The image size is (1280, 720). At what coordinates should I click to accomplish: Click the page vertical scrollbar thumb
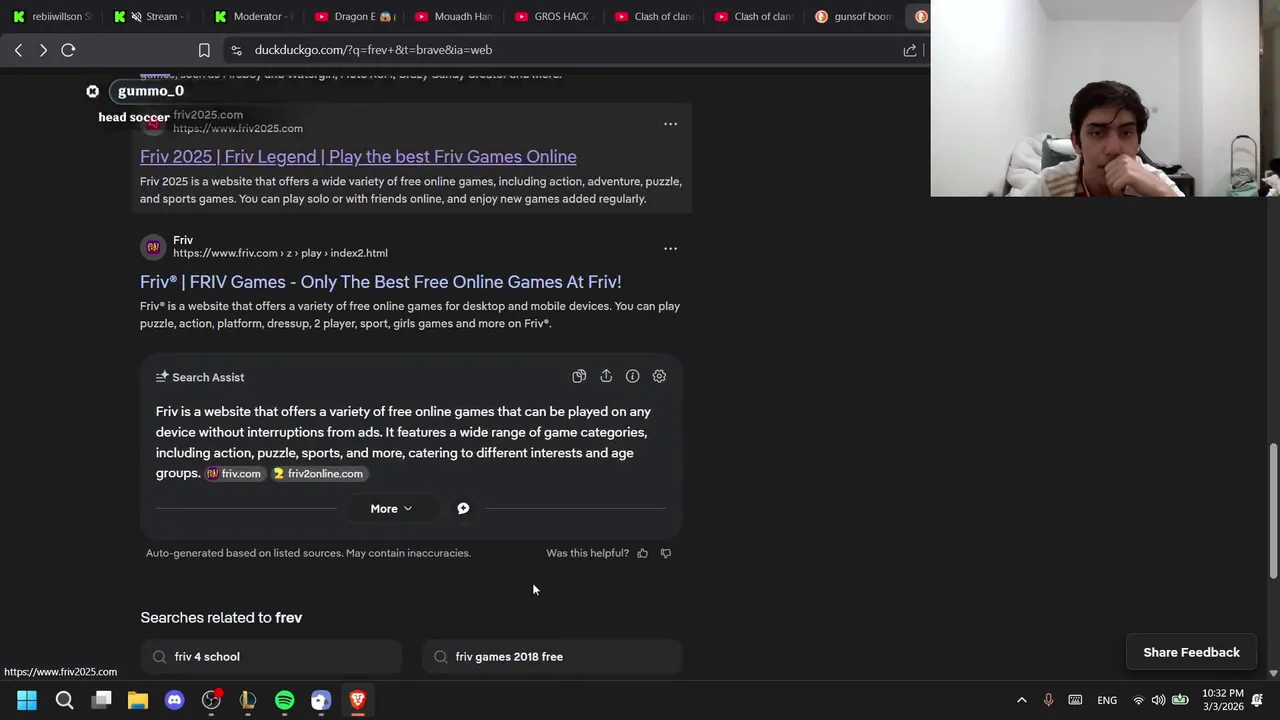(x=1273, y=510)
